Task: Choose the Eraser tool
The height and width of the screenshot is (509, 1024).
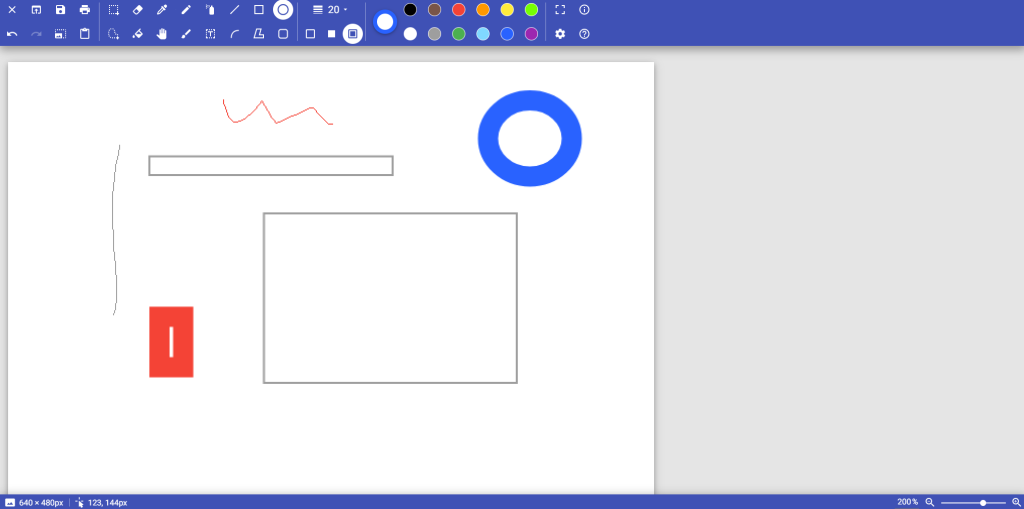Action: (138, 10)
